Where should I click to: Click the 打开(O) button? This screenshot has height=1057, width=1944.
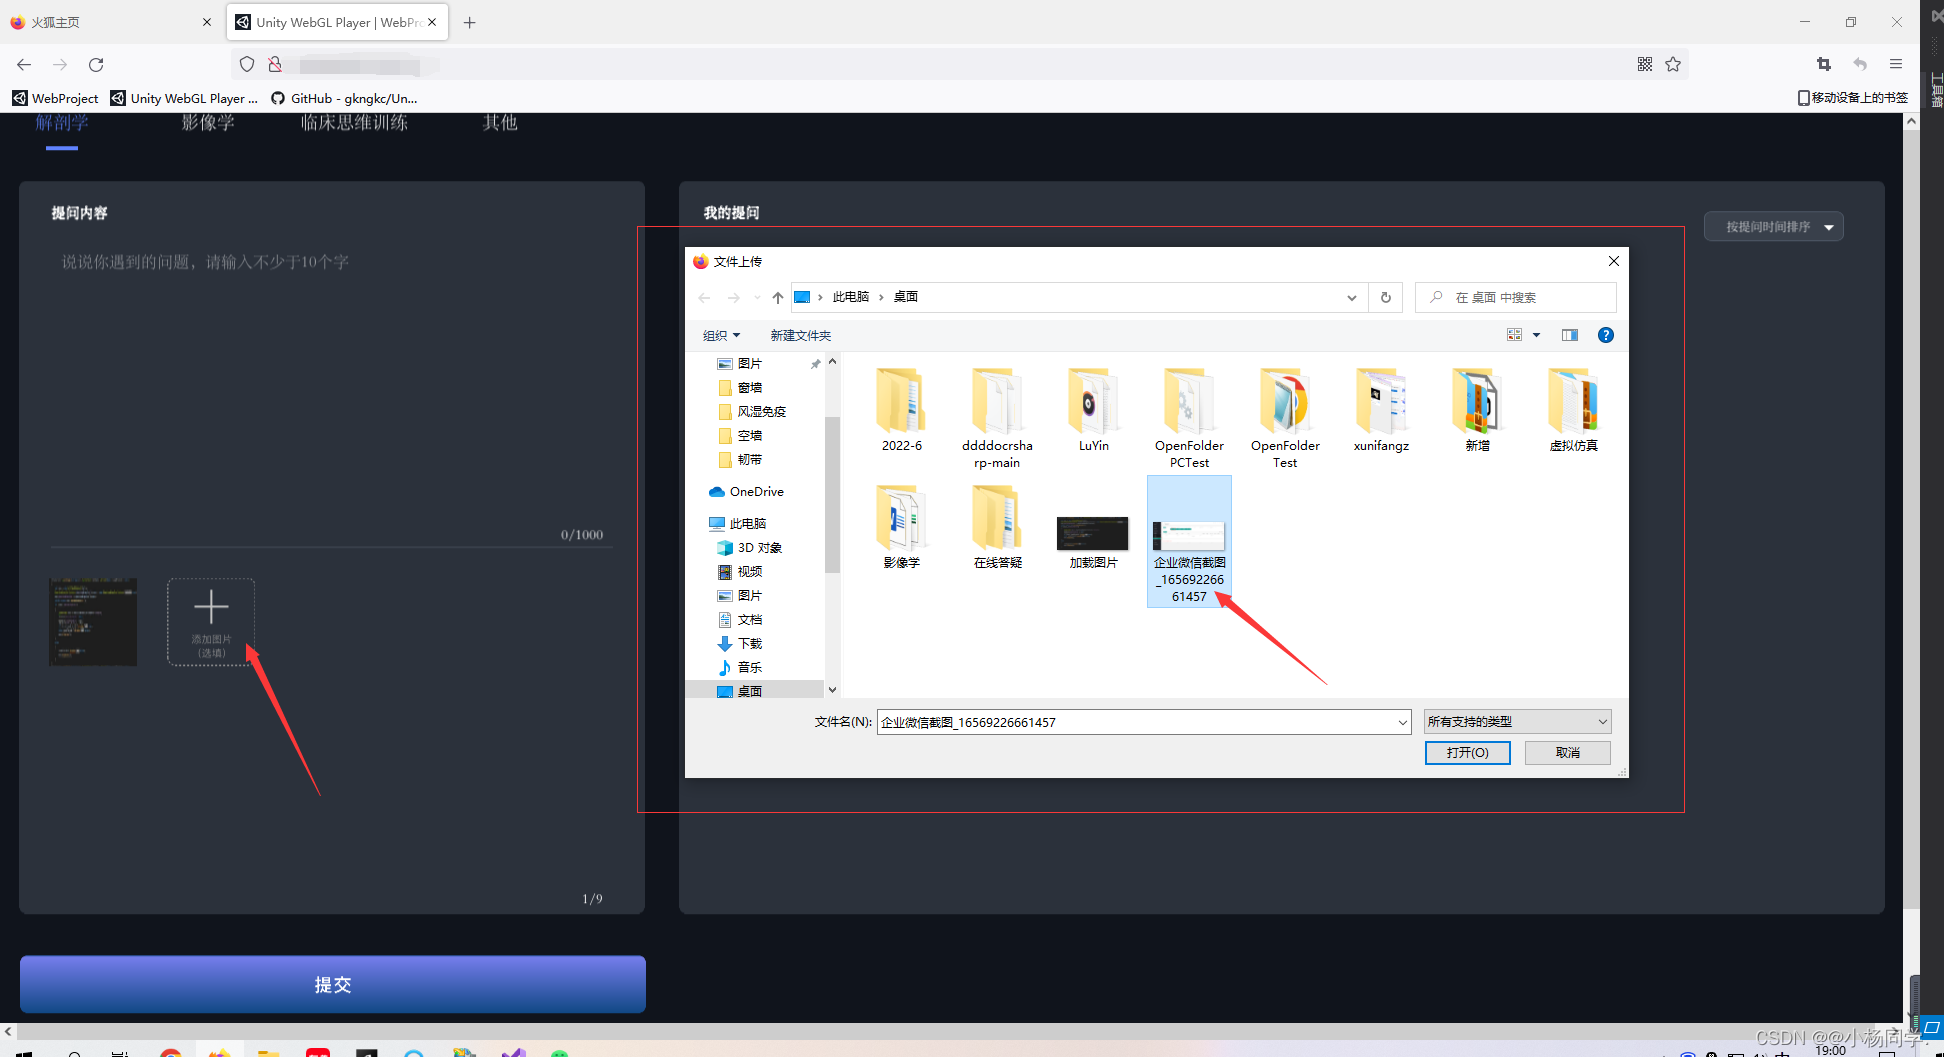[1467, 752]
